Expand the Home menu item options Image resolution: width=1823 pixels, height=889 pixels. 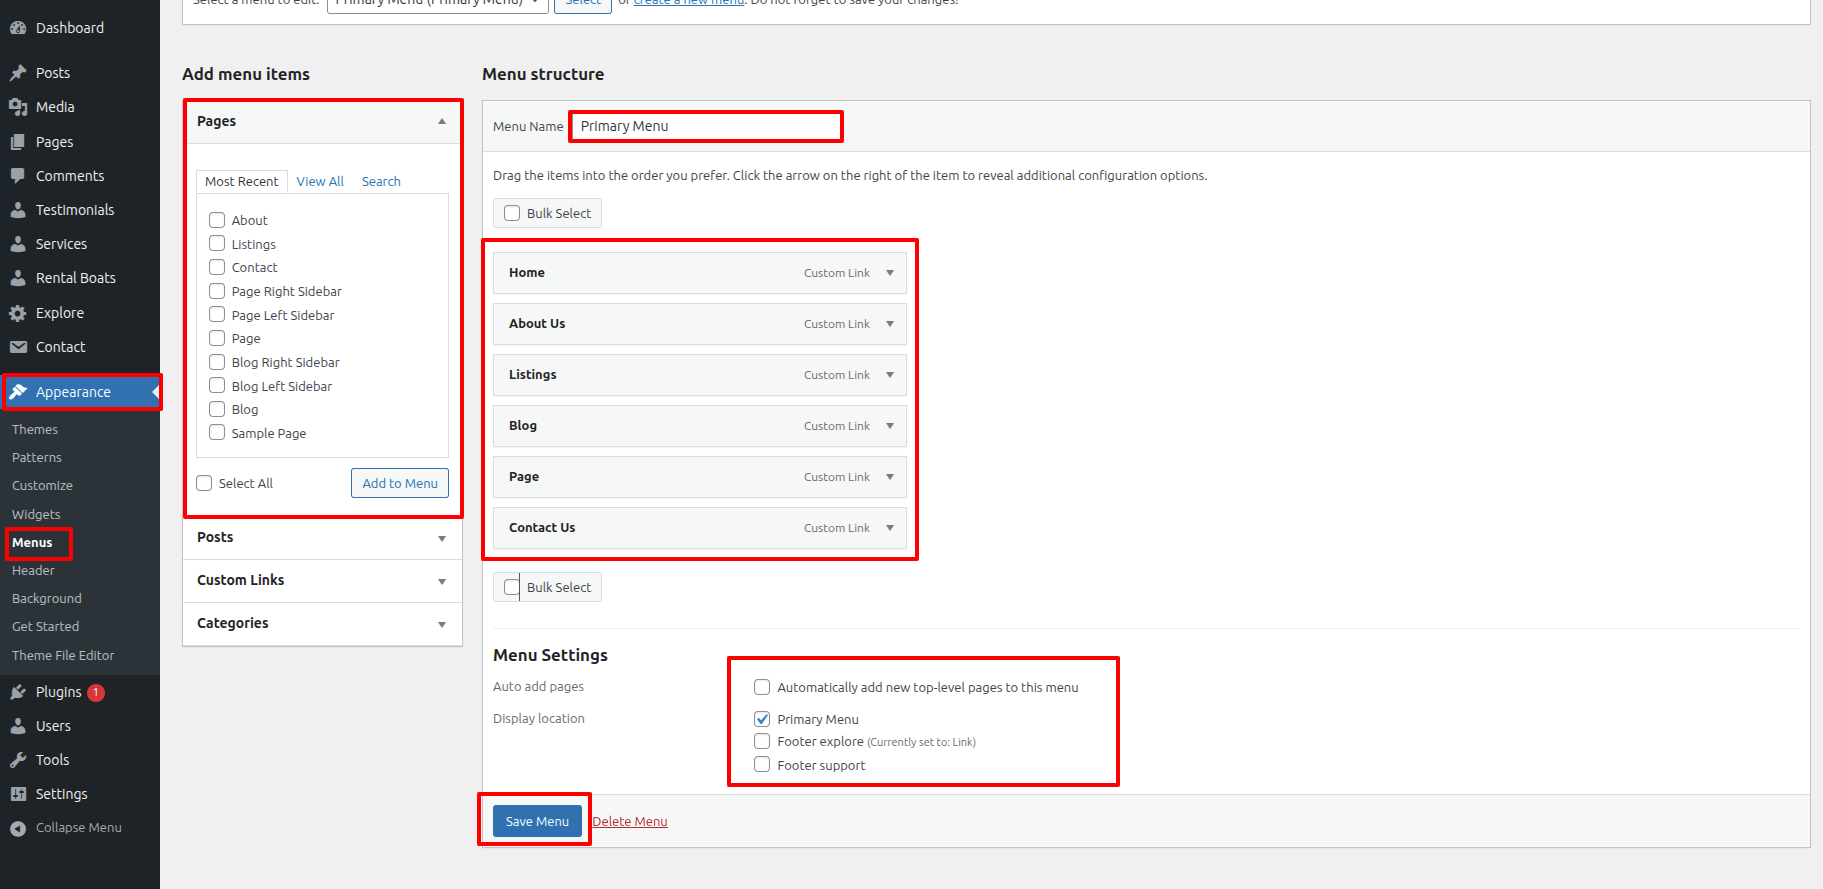(x=890, y=273)
